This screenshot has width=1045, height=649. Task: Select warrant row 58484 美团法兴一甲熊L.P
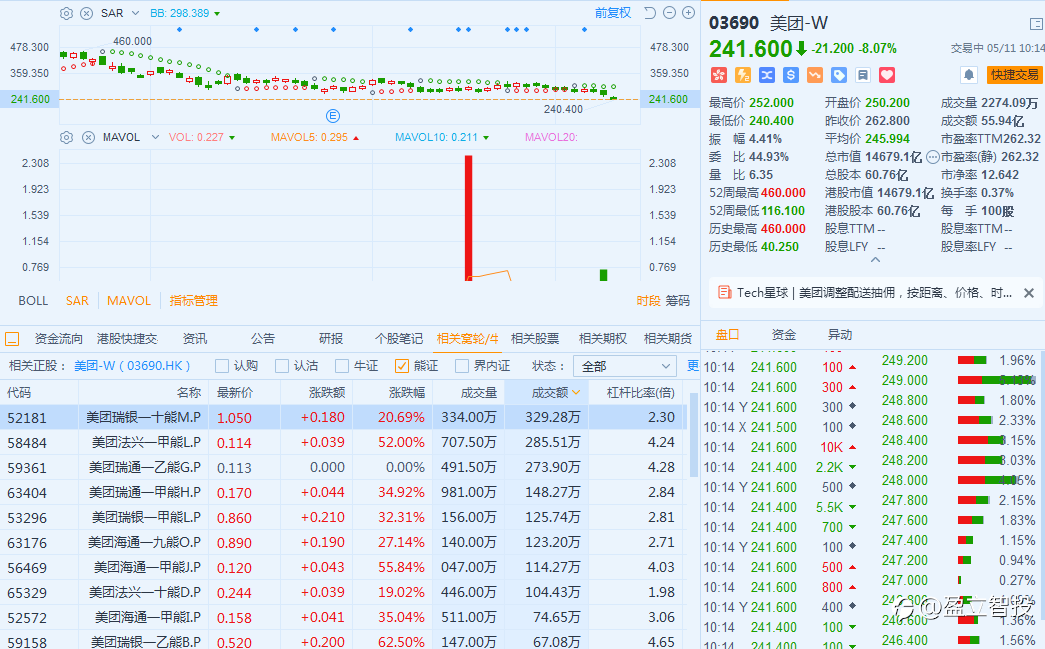click(x=341, y=442)
